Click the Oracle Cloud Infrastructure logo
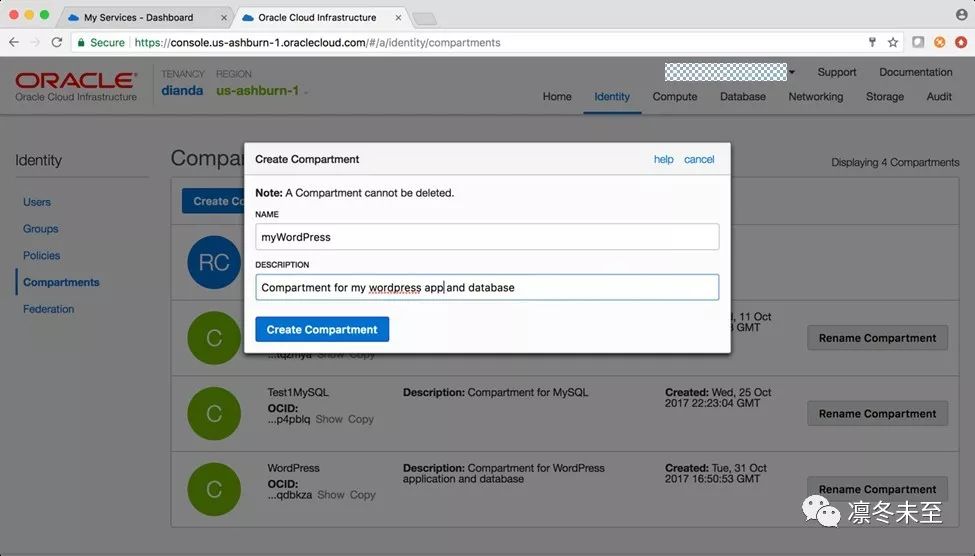The image size is (975, 556). [76, 86]
